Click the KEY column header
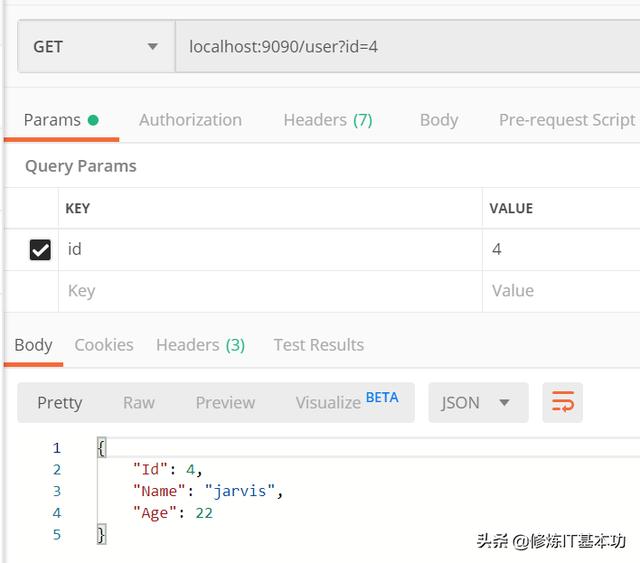Screen dimensions: 640x563 [x=78, y=208]
